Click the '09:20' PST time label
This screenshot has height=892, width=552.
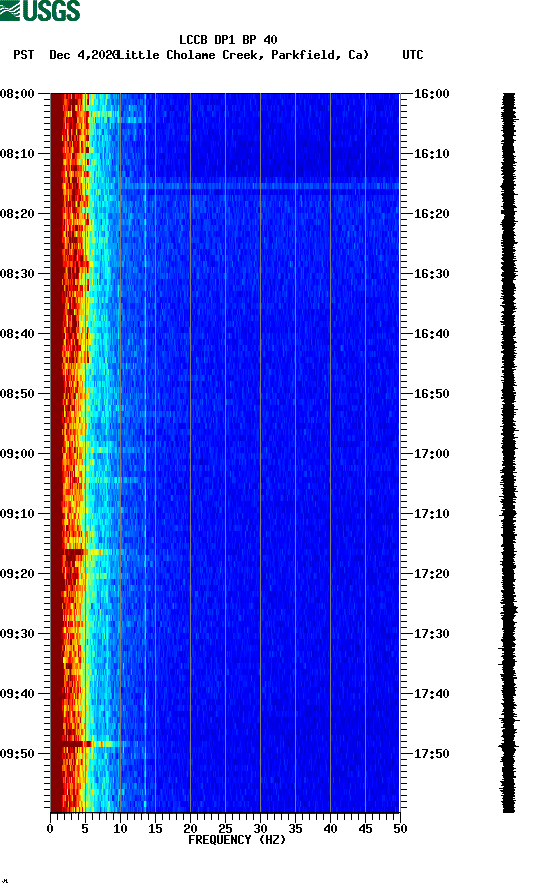coord(17,573)
